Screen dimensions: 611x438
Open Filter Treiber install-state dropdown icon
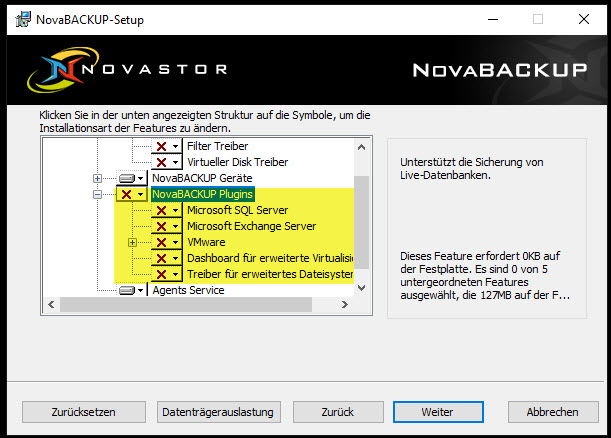point(167,147)
